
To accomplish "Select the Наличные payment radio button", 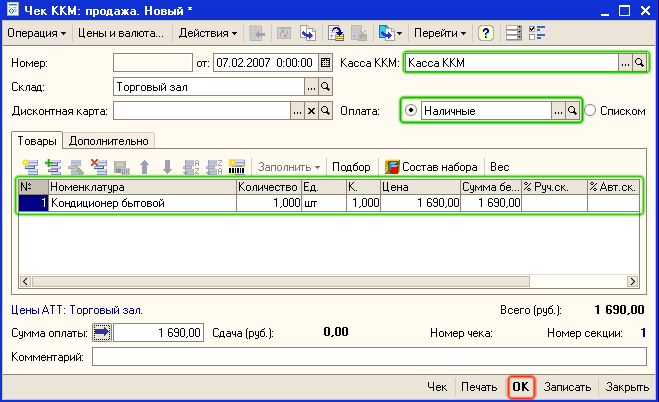I will point(411,110).
